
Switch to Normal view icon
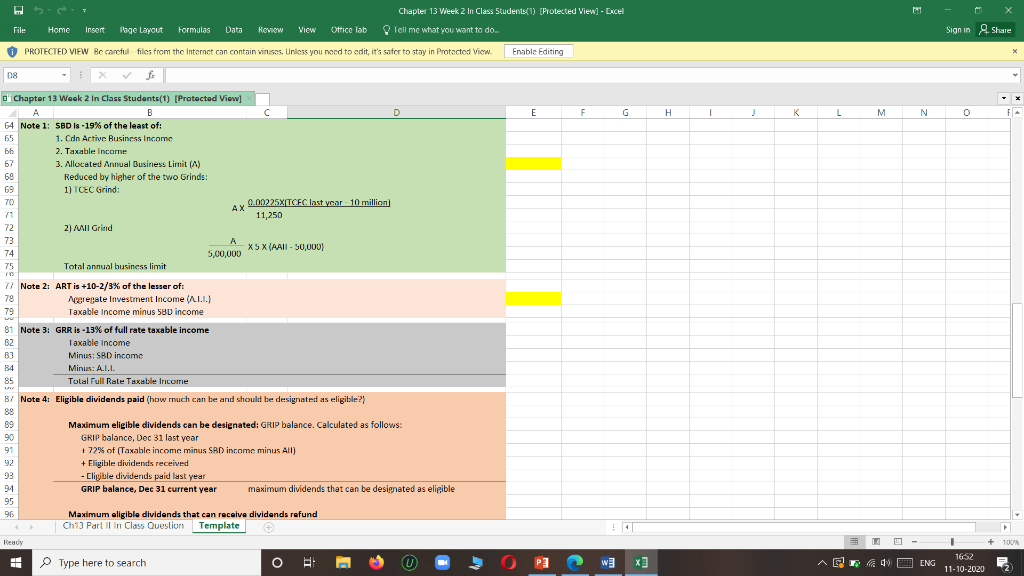tap(854, 542)
